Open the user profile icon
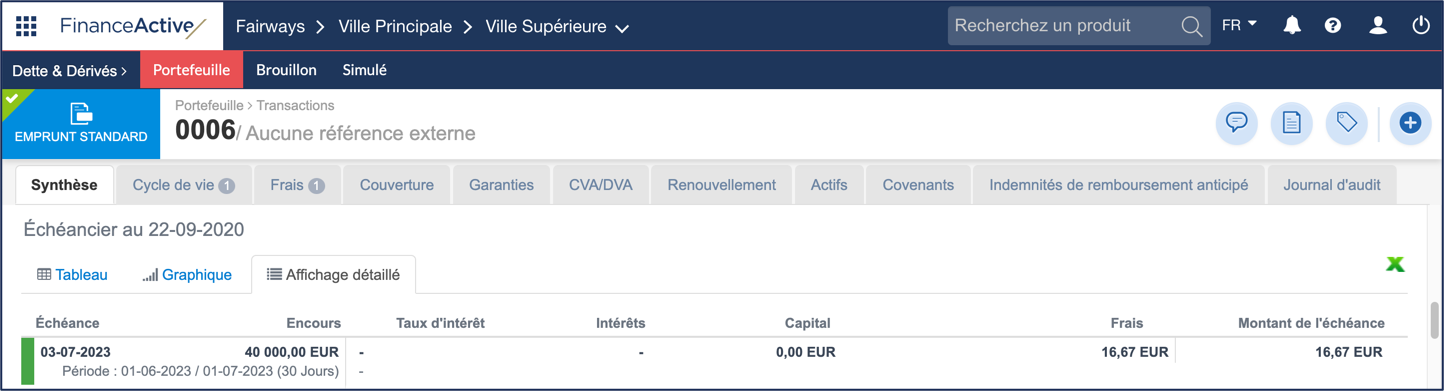Screen dimensions: 1444x392 1378,26
